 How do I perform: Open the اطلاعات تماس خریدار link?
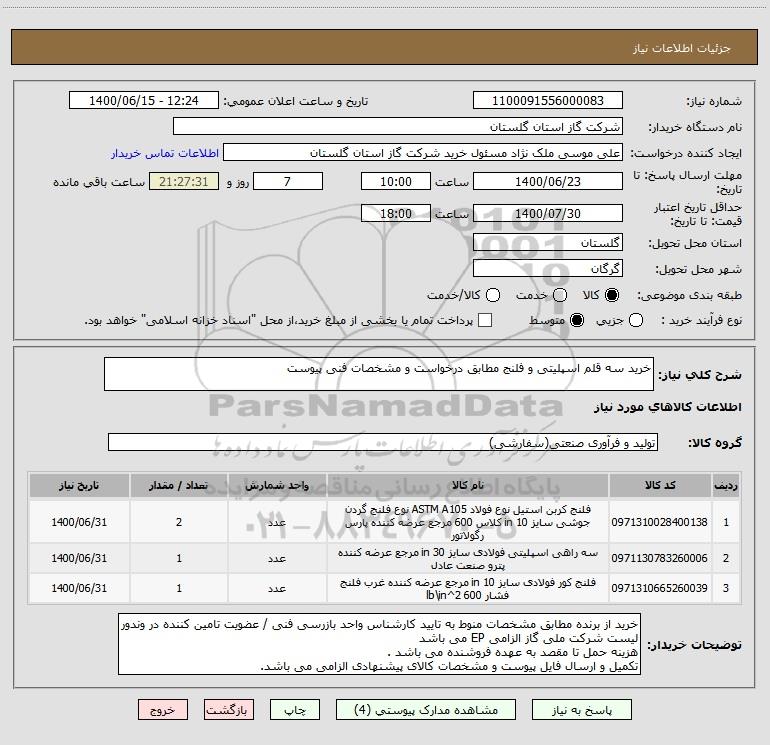(165, 153)
